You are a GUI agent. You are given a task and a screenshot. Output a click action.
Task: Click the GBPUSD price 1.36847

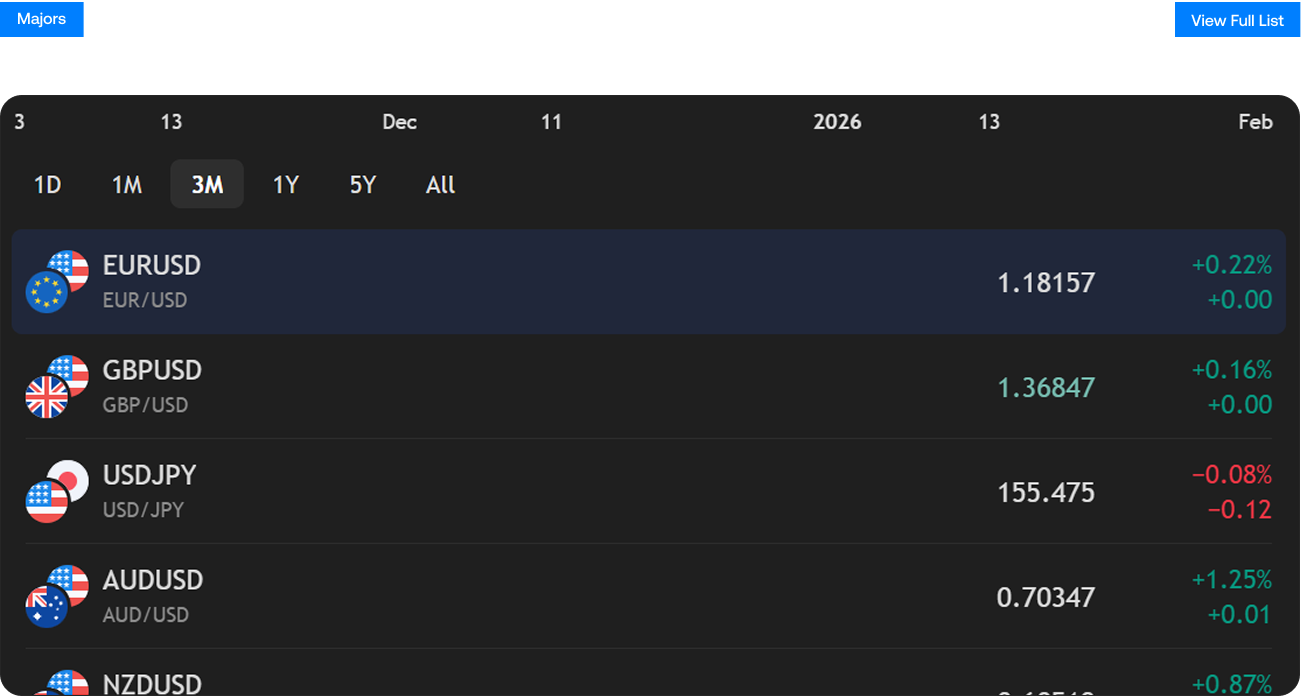coord(1045,386)
